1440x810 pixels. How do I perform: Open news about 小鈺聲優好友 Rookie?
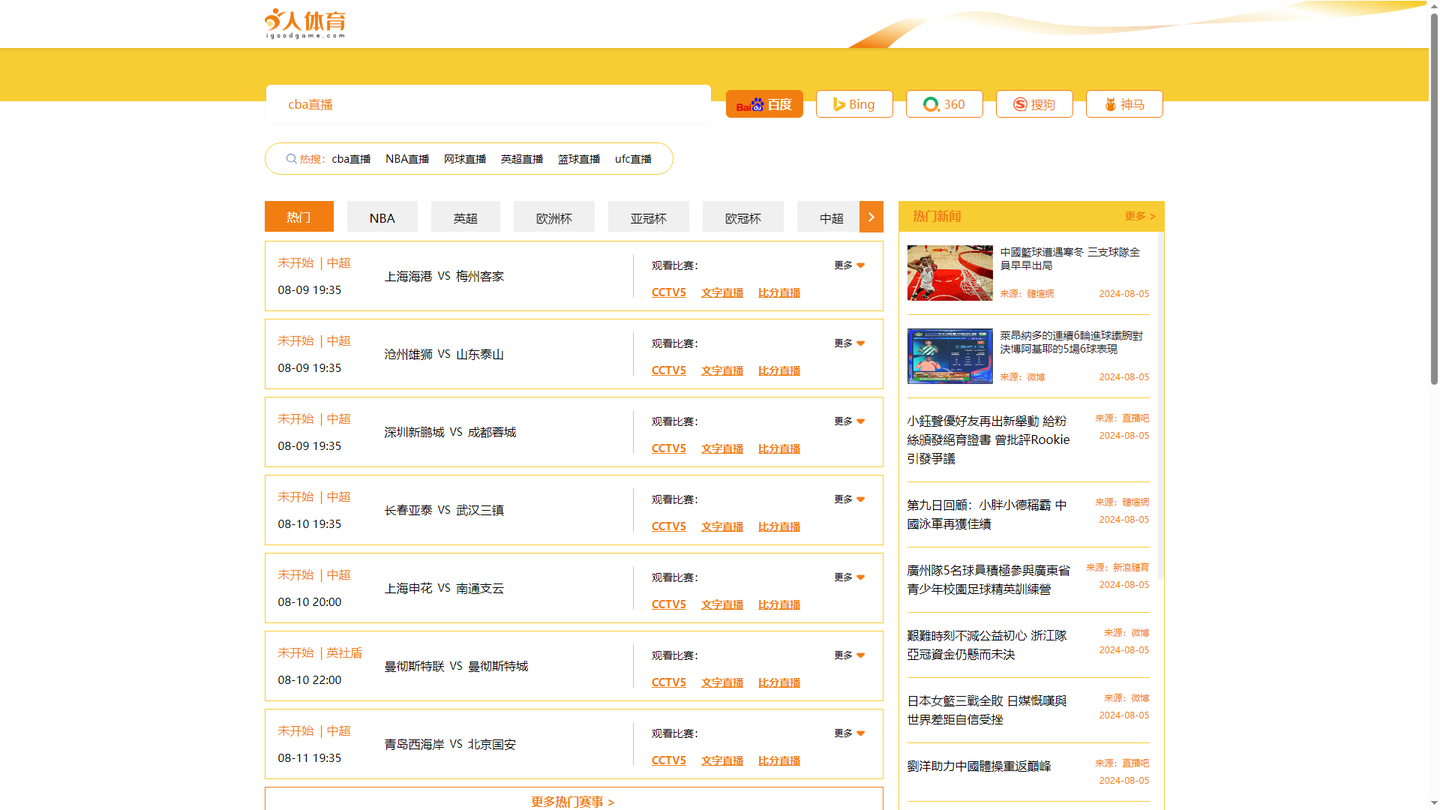988,440
